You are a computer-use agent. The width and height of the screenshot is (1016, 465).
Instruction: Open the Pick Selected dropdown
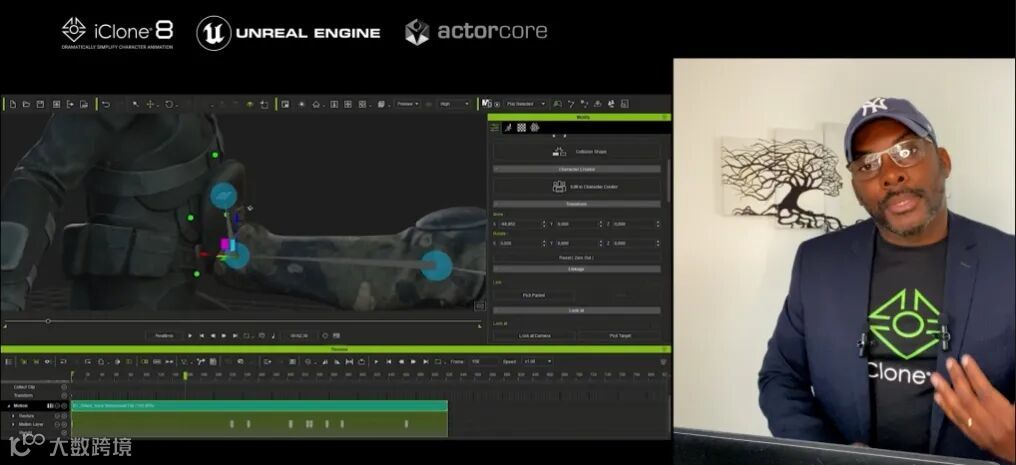pyautogui.click(x=527, y=104)
